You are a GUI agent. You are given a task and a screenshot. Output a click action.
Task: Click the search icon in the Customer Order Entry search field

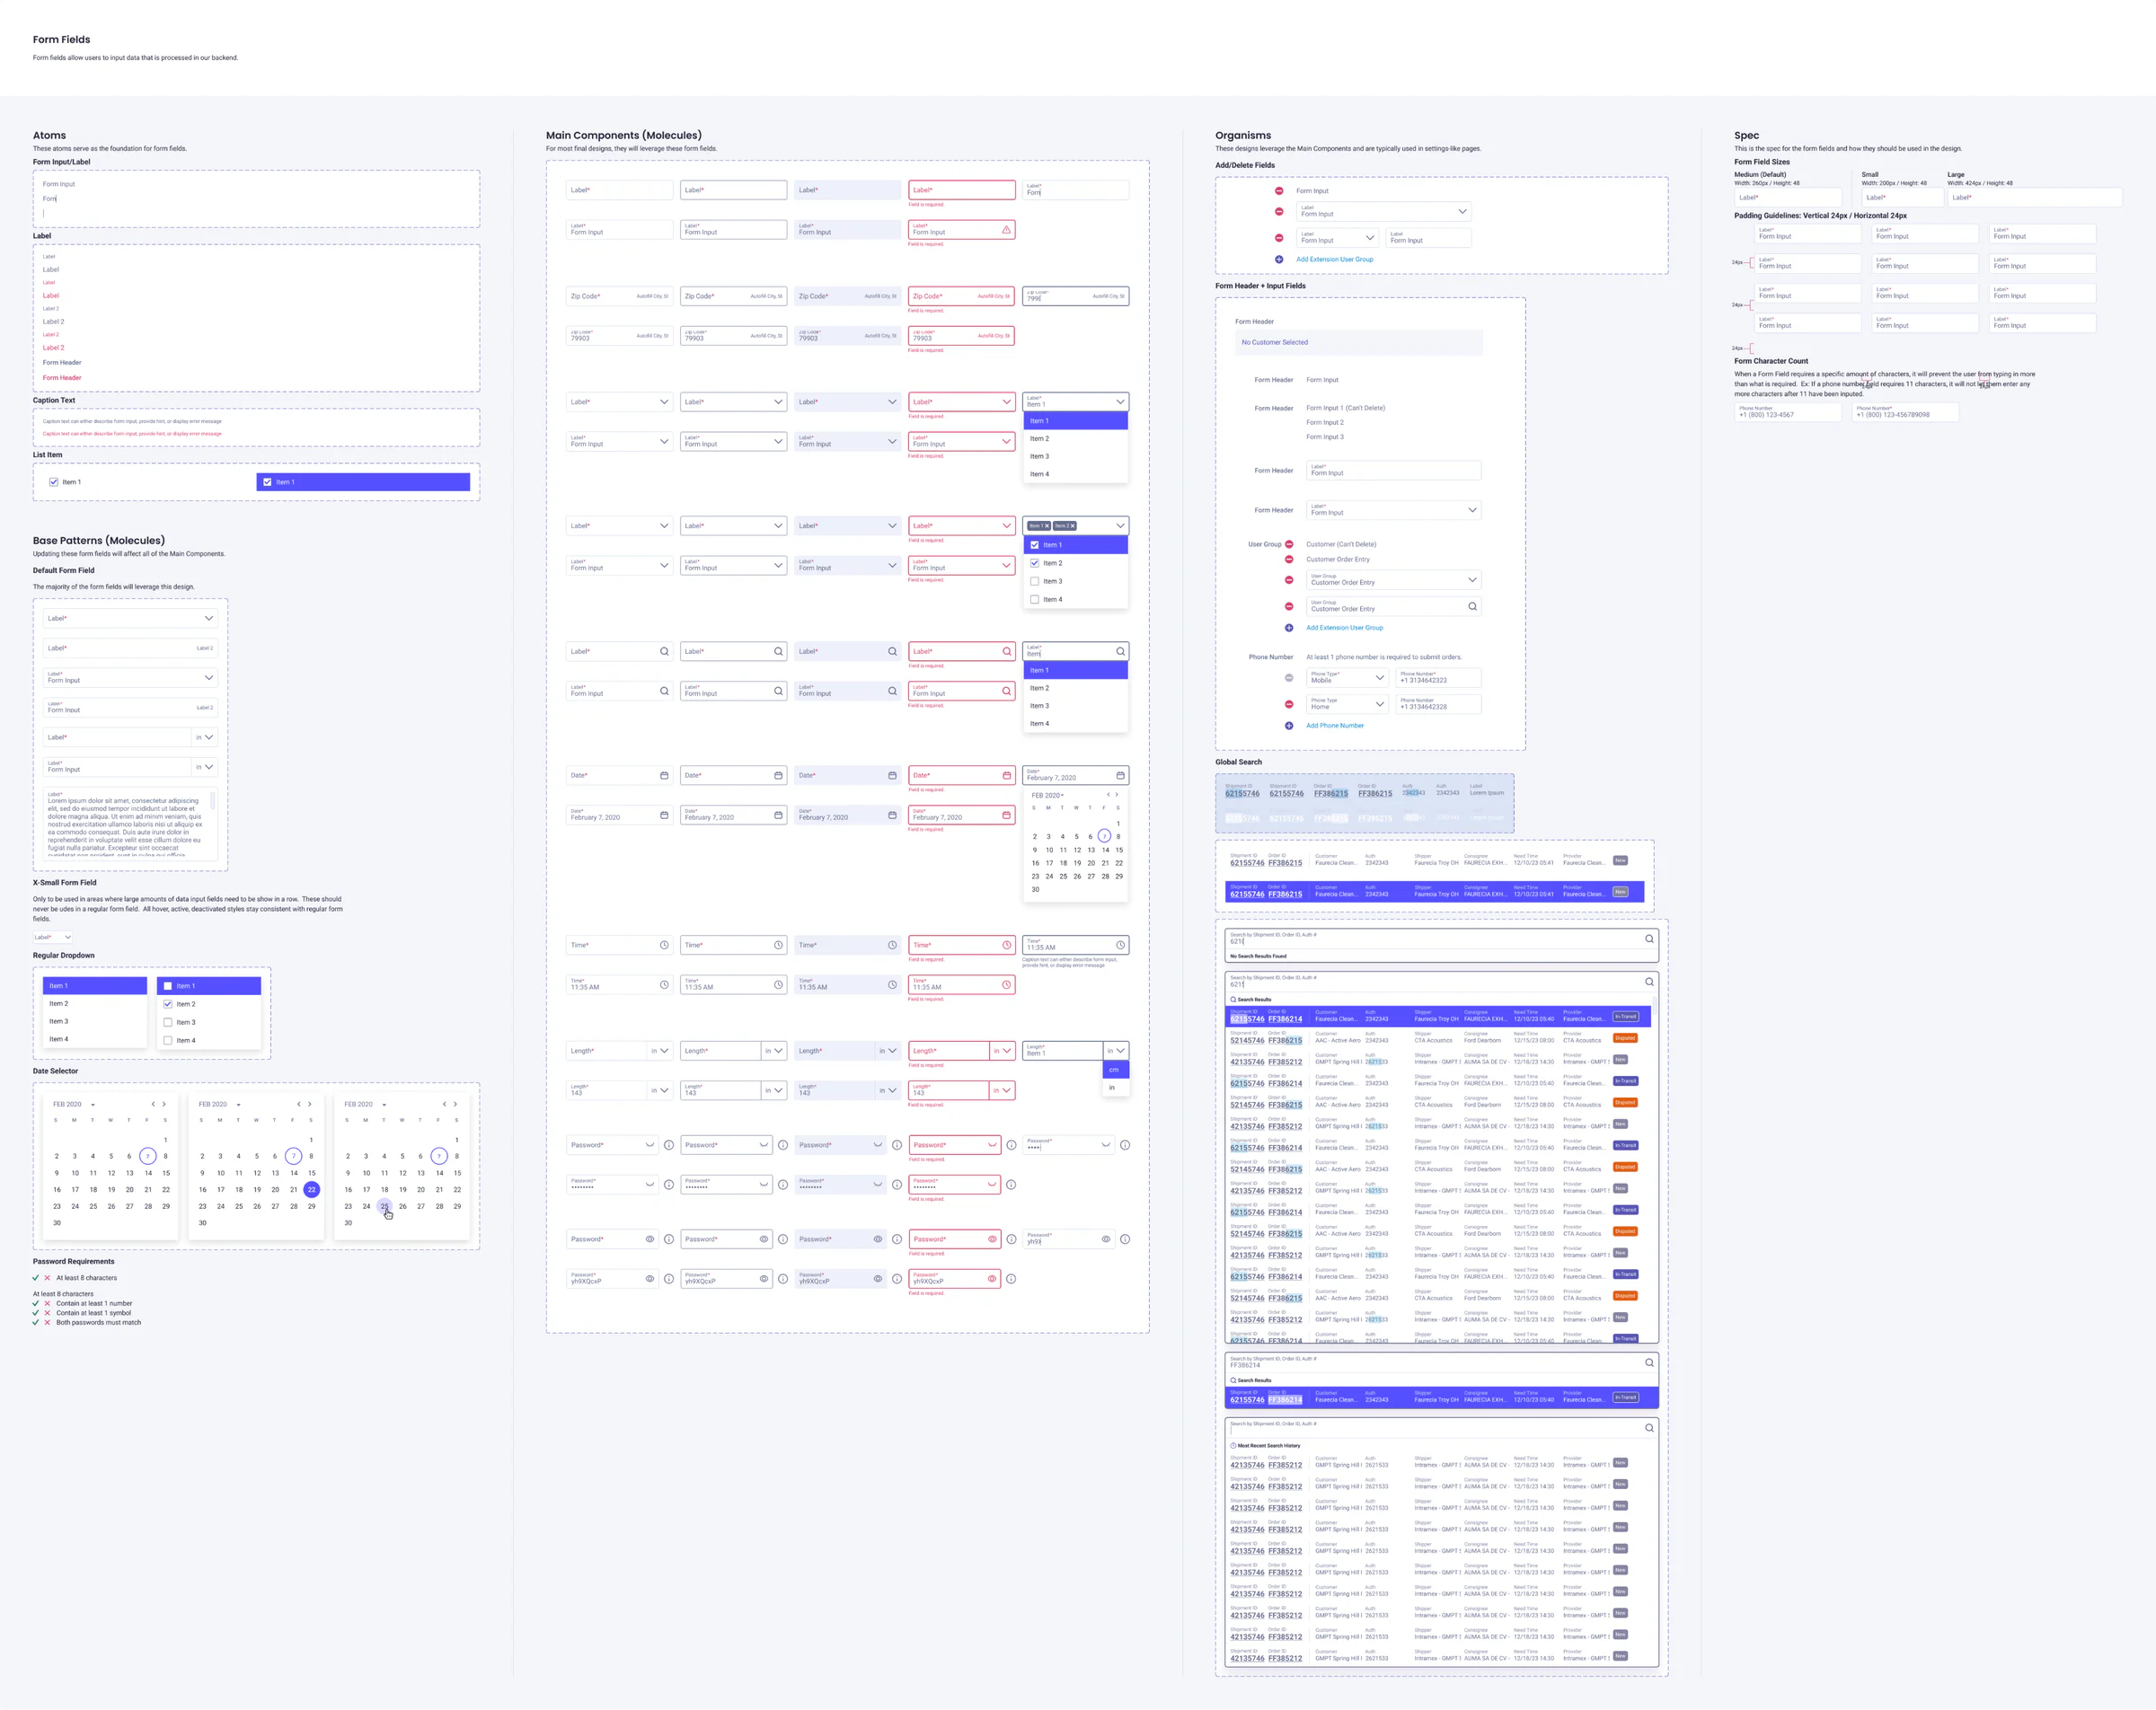[1472, 606]
